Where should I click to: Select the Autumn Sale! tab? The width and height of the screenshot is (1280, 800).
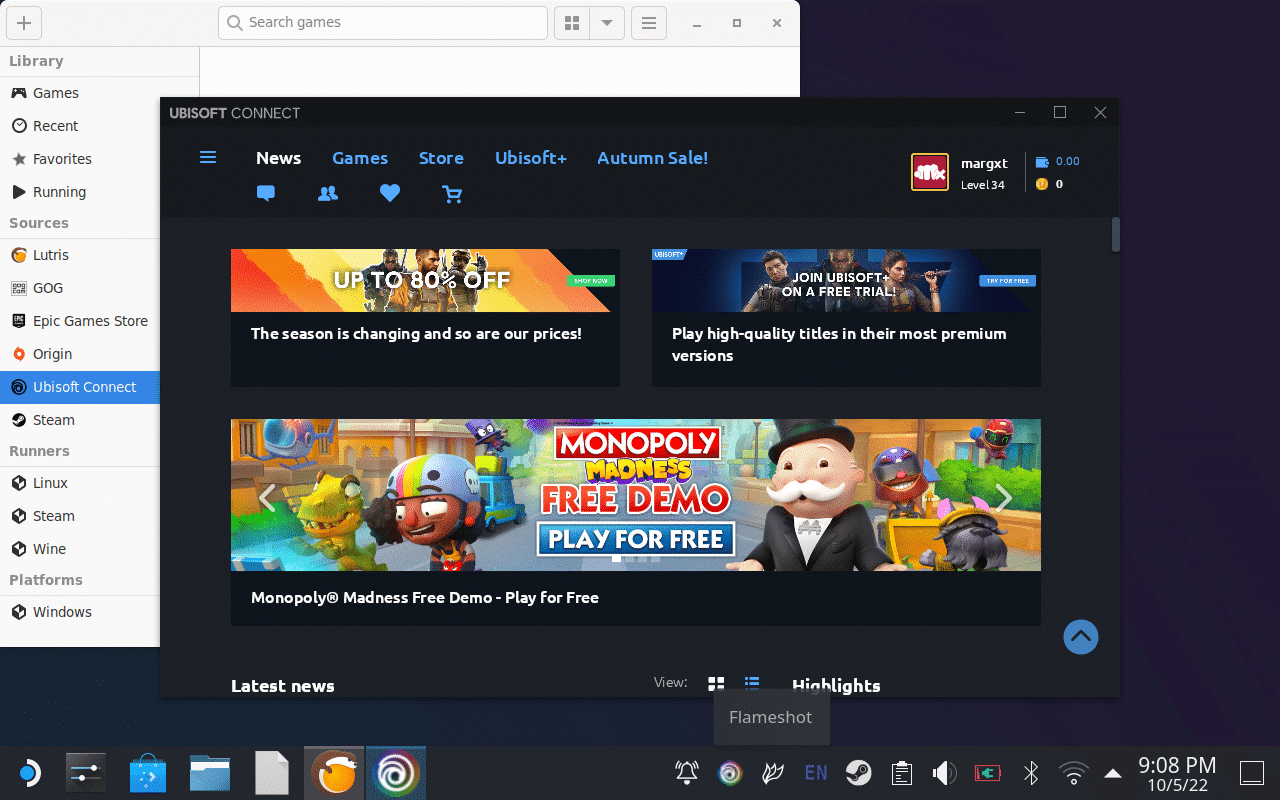pos(653,158)
